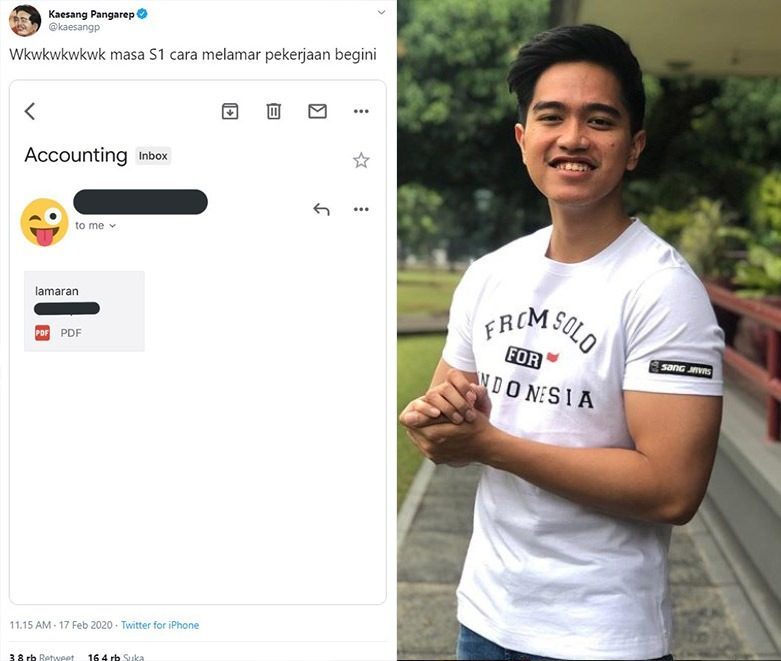Delete the email with the trash icon
Screen dimensions: 781x661
click(274, 111)
